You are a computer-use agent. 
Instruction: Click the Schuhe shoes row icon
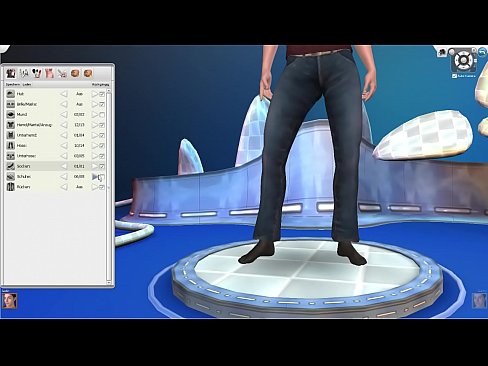(11, 176)
